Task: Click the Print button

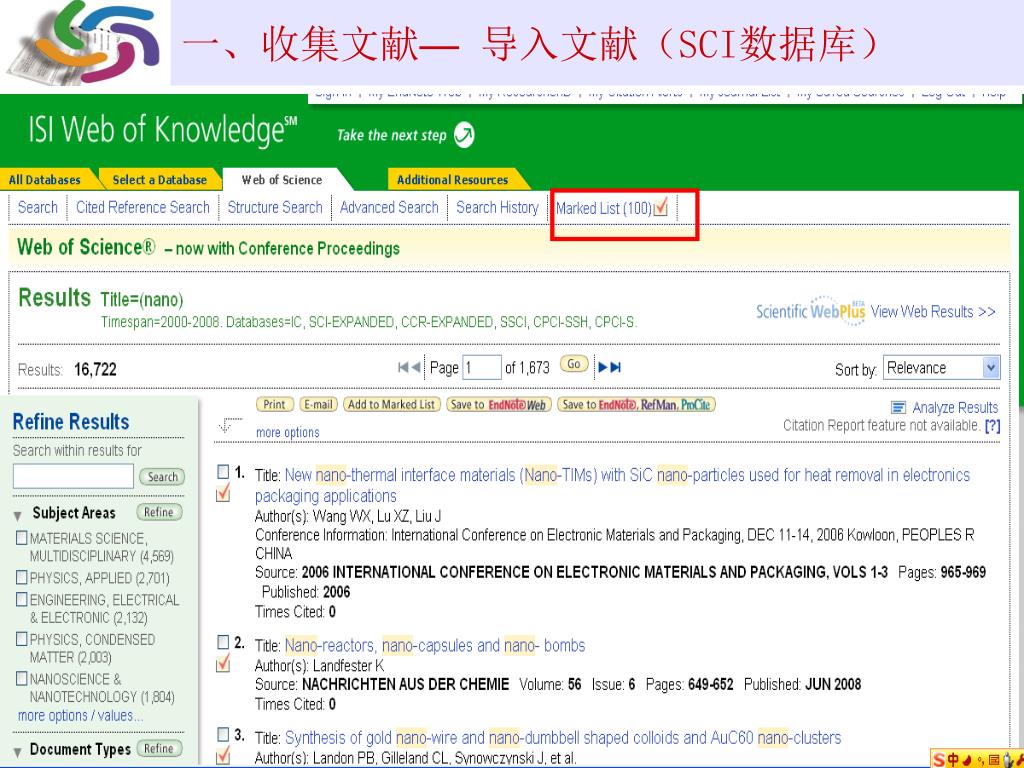Action: [274, 404]
